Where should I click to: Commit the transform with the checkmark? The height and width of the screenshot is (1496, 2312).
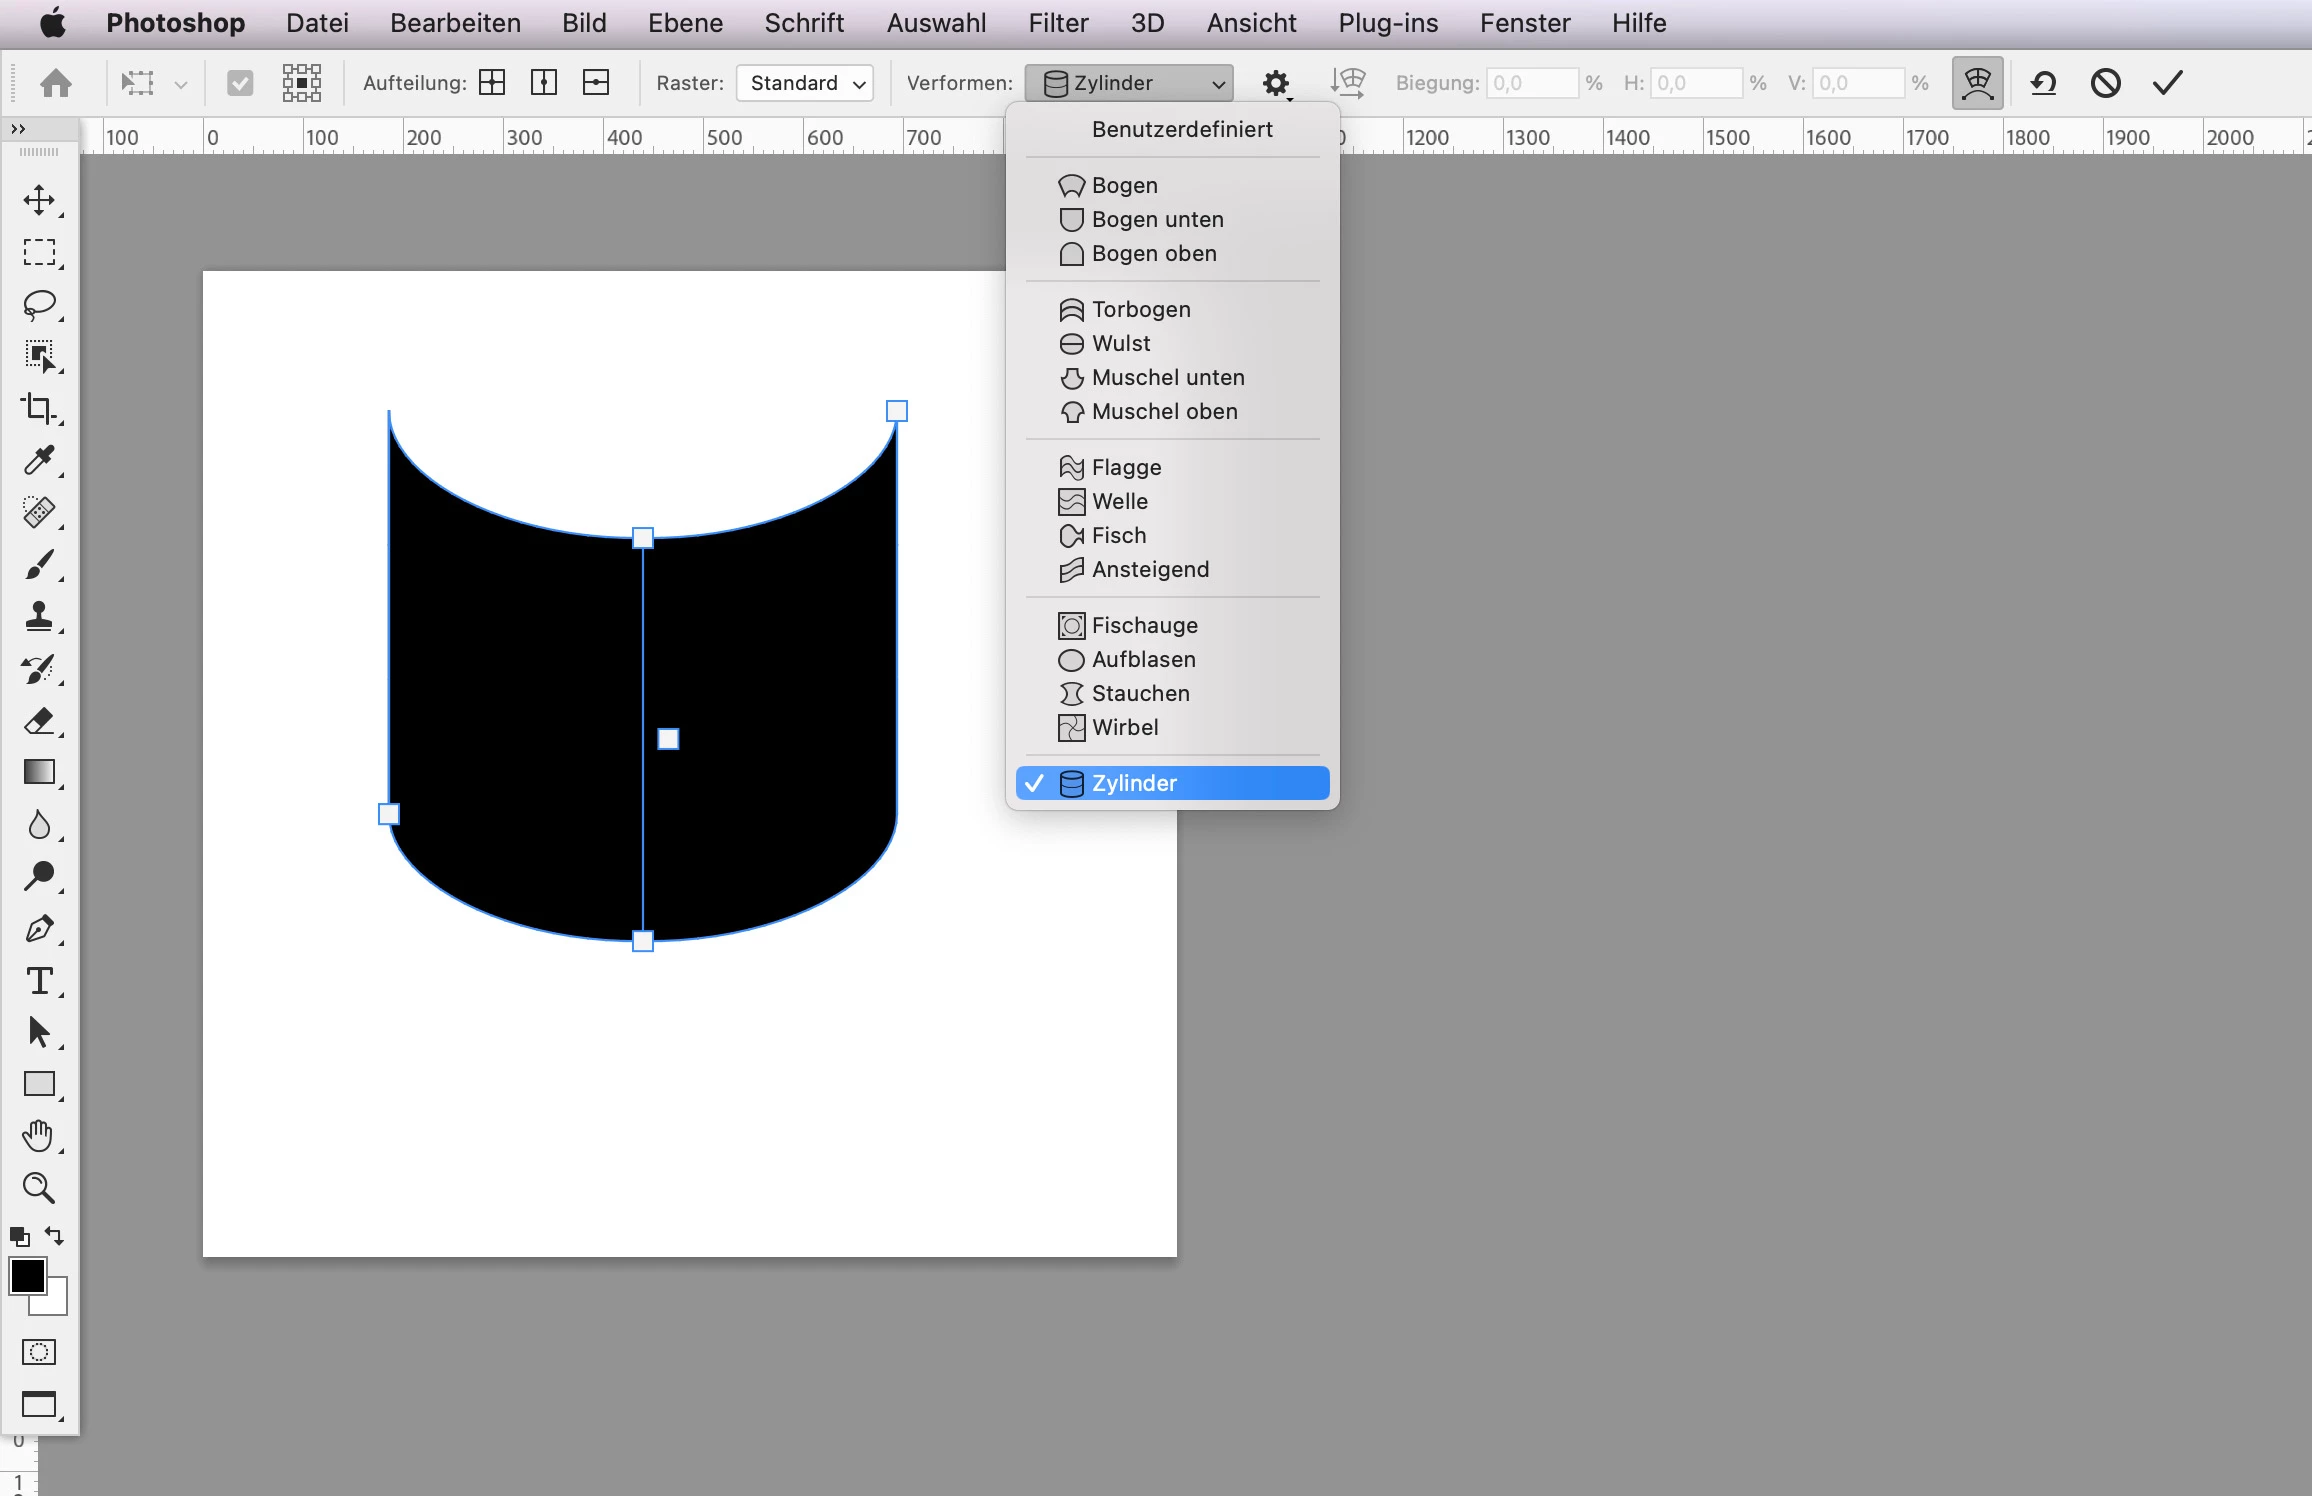click(2168, 83)
